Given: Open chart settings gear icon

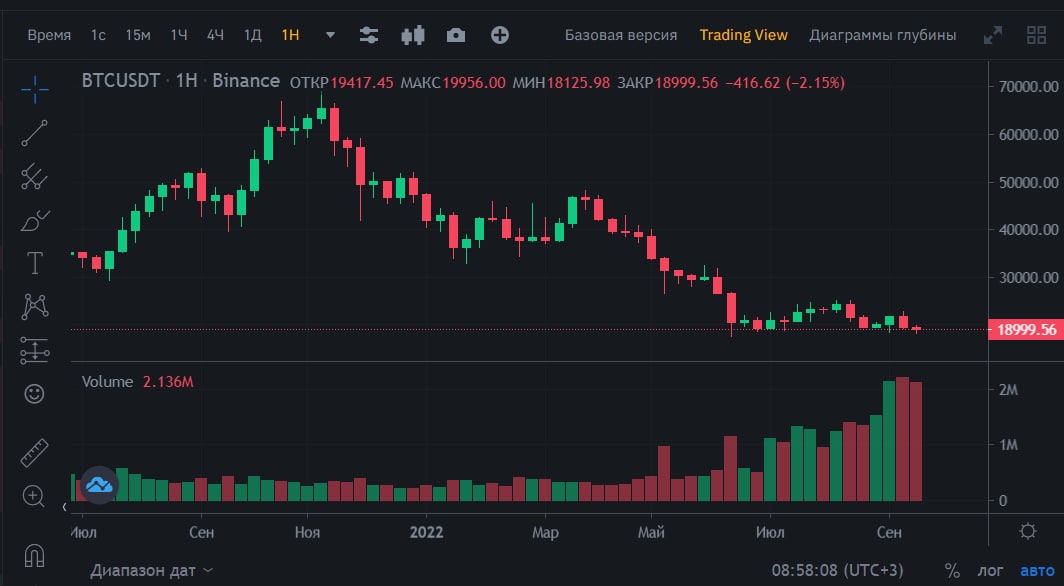Looking at the screenshot, I should (1028, 531).
